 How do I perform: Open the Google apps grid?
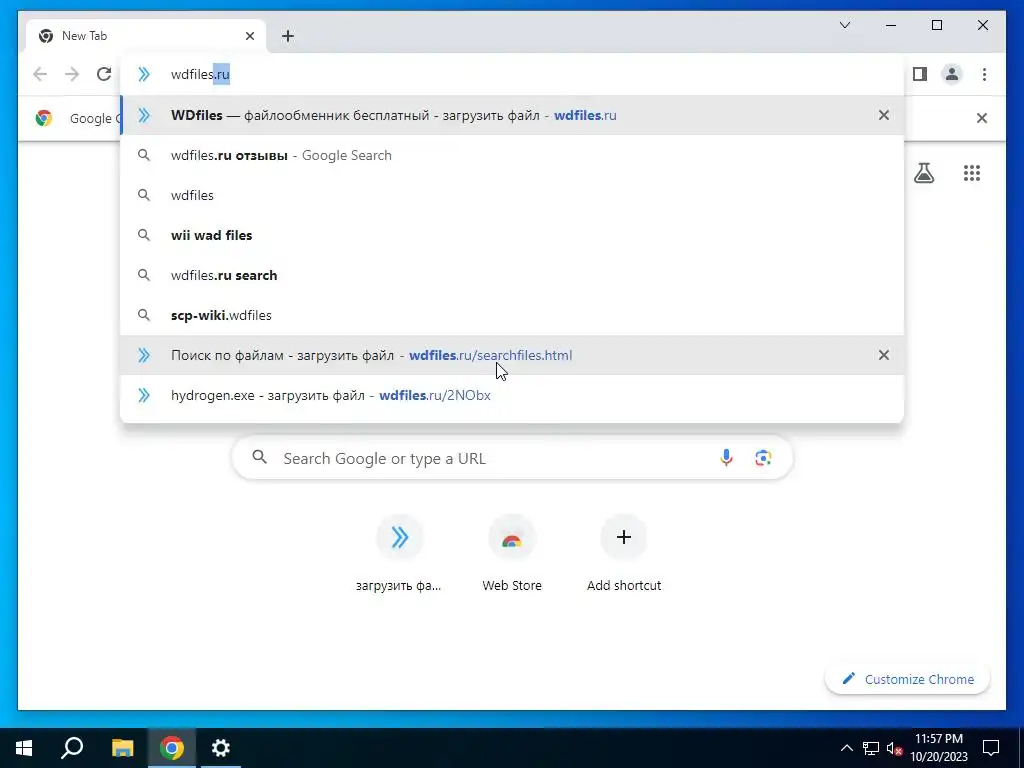tap(972, 173)
